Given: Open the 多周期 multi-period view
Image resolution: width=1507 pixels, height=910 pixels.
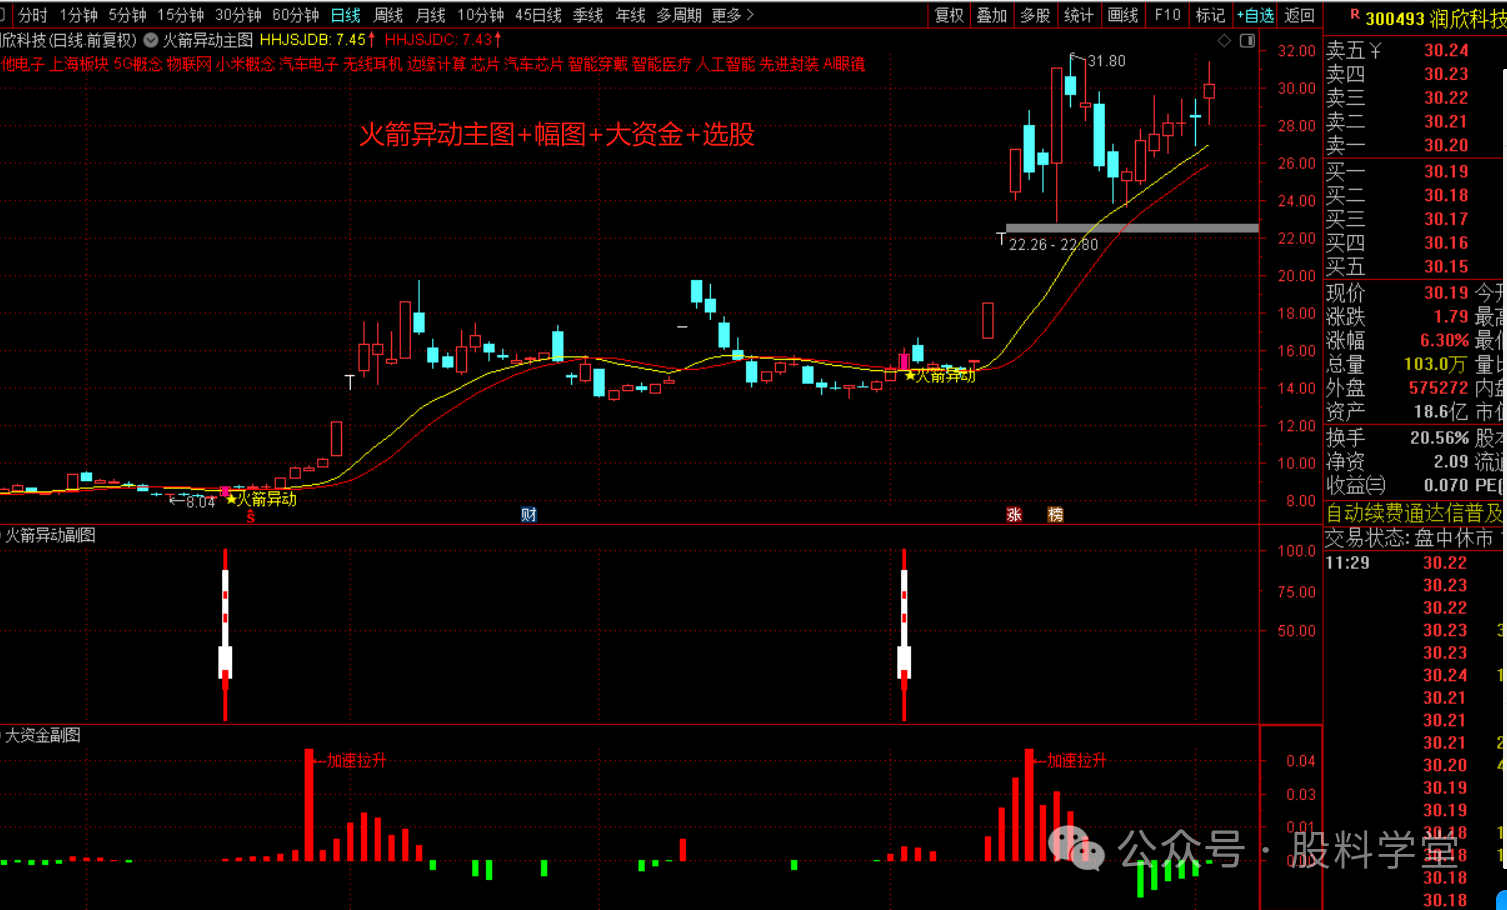Looking at the screenshot, I should tap(679, 15).
